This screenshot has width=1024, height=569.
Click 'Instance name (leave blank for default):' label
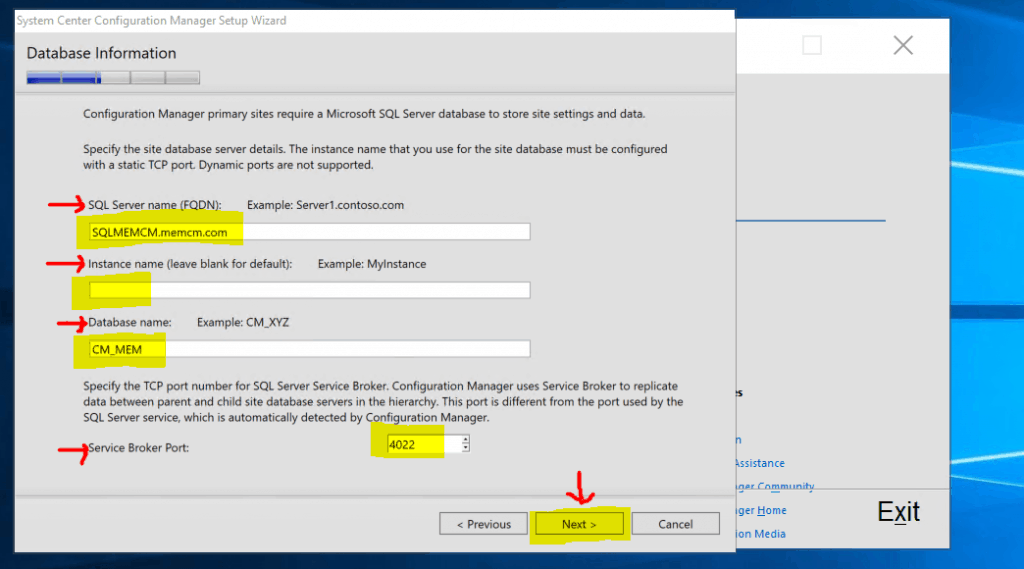point(190,264)
